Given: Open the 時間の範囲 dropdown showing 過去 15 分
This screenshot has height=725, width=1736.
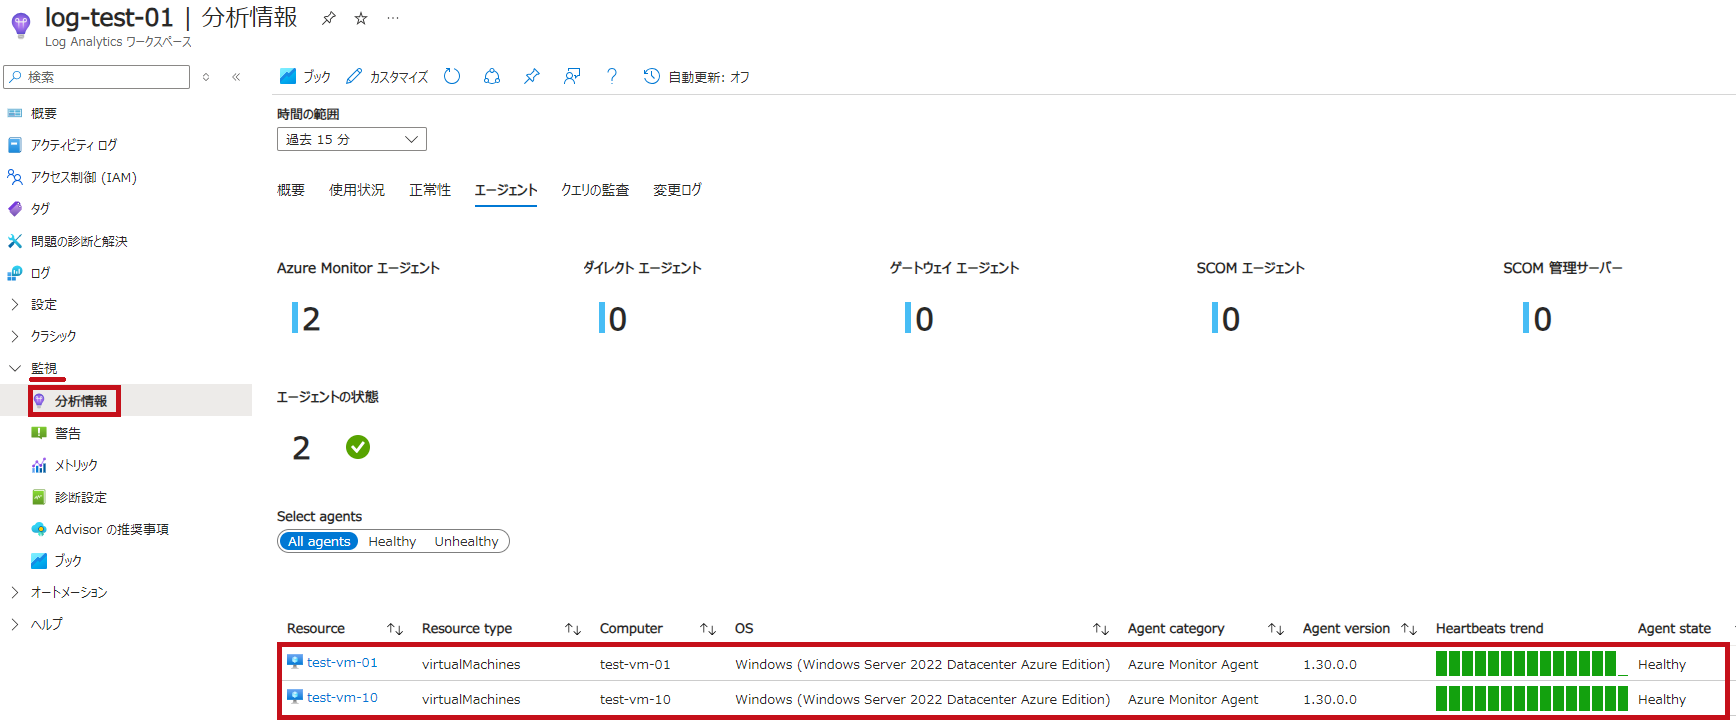Looking at the screenshot, I should (x=352, y=139).
